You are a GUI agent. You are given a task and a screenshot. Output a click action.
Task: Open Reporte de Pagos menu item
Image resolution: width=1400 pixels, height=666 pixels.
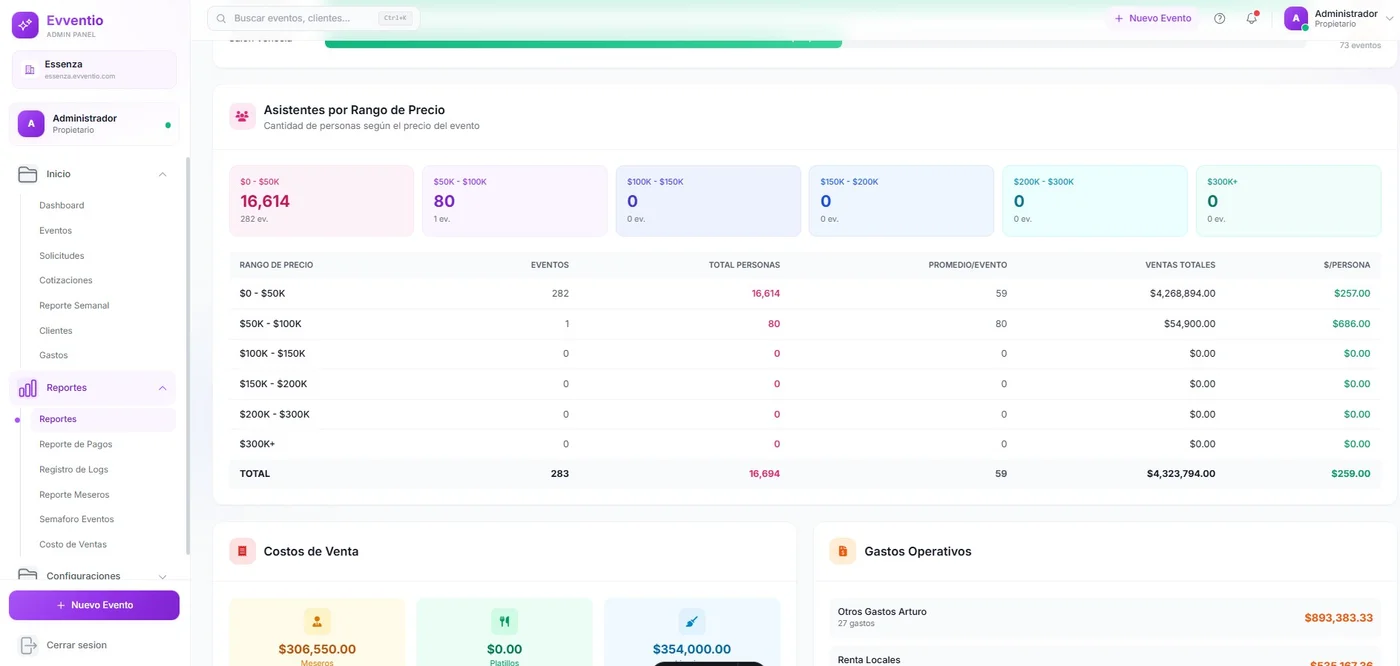tap(76, 444)
